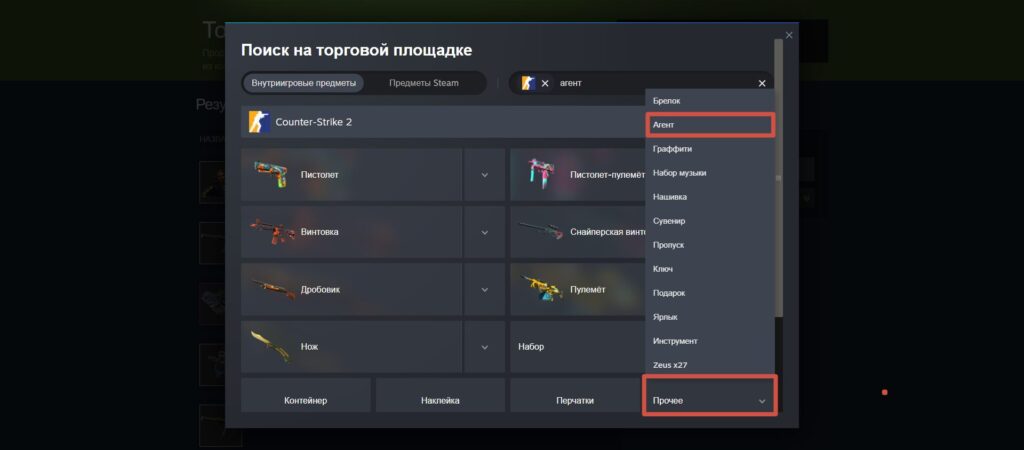This screenshot has width=1024, height=450.
Task: Expand the Пистолет category chevron
Action: coord(485,175)
